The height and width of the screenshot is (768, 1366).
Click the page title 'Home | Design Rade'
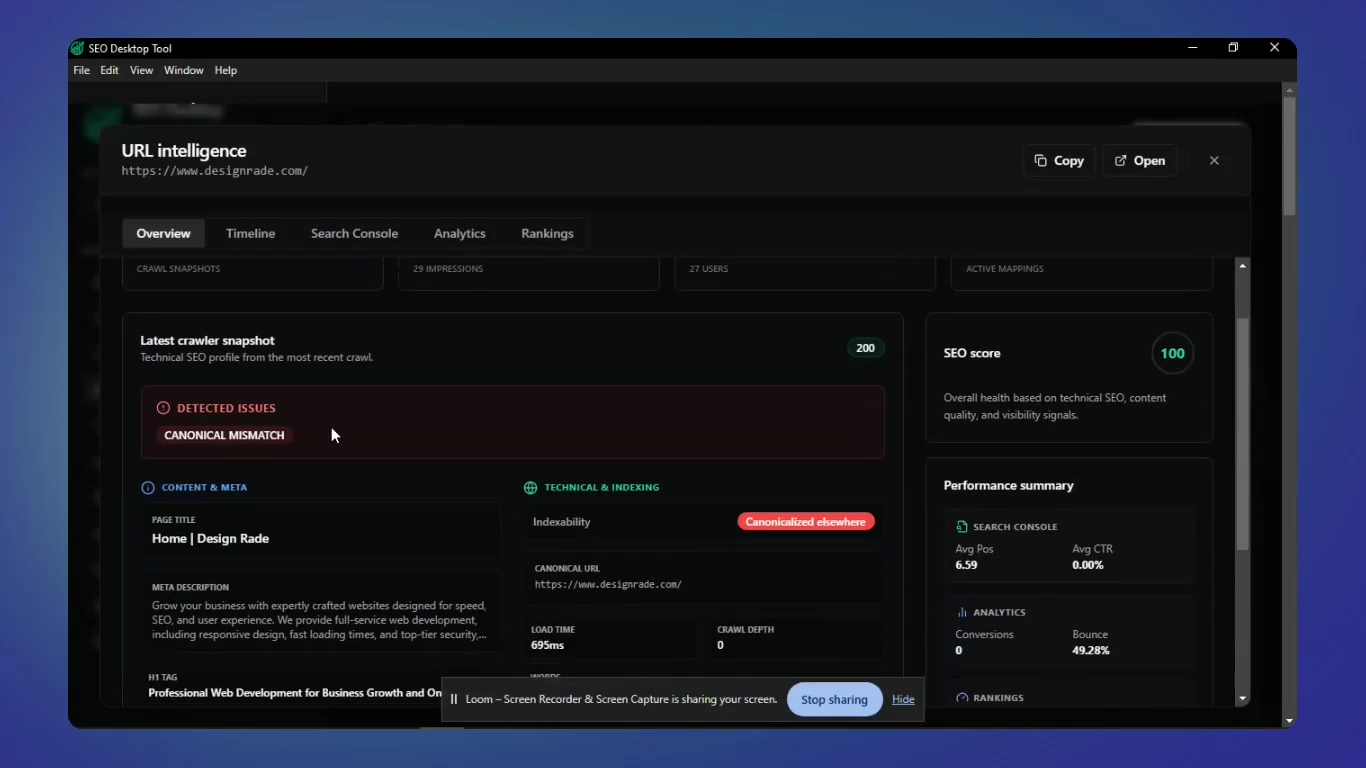click(x=210, y=539)
